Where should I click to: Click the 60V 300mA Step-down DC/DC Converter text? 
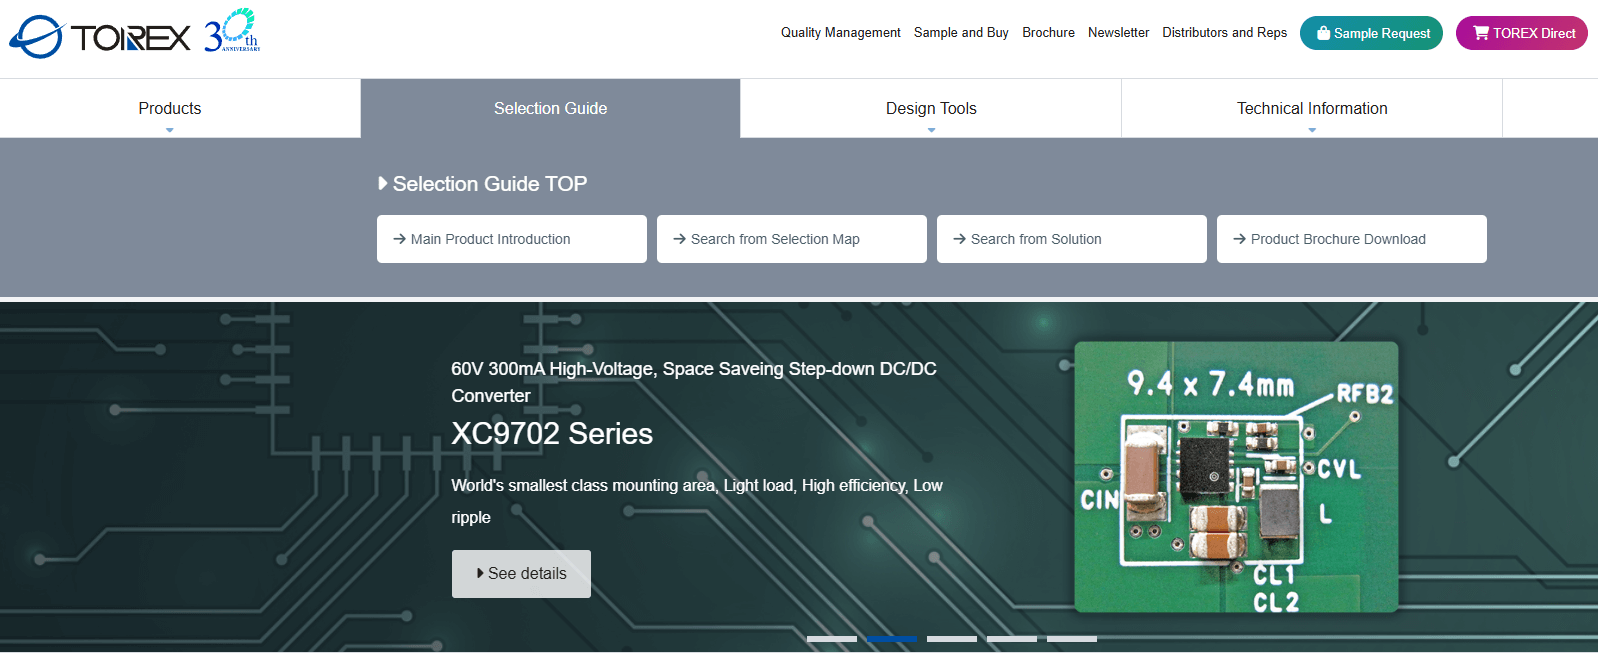[694, 382]
